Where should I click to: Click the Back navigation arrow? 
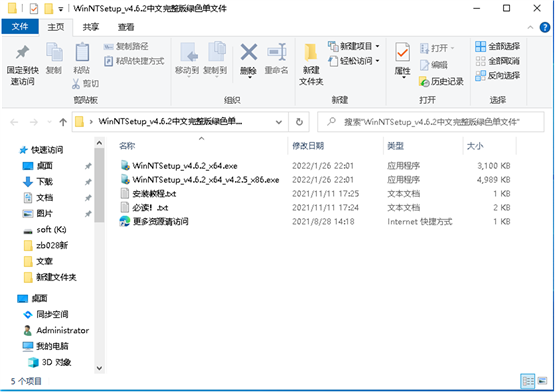coord(14,122)
